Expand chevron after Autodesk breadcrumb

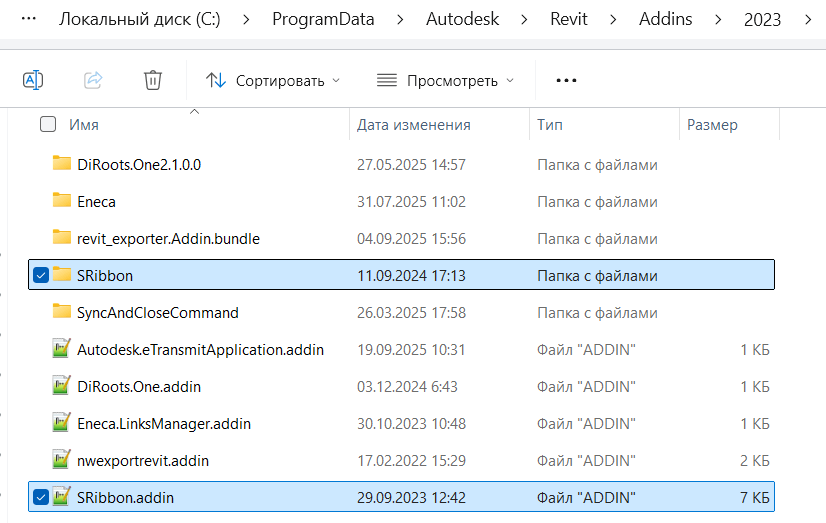click(x=524, y=20)
